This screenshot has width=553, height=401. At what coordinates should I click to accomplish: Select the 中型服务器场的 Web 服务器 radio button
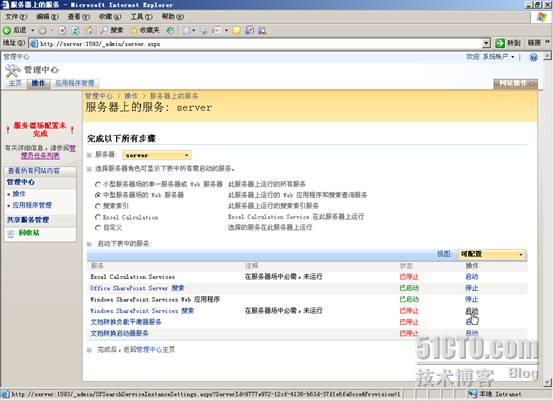98,195
